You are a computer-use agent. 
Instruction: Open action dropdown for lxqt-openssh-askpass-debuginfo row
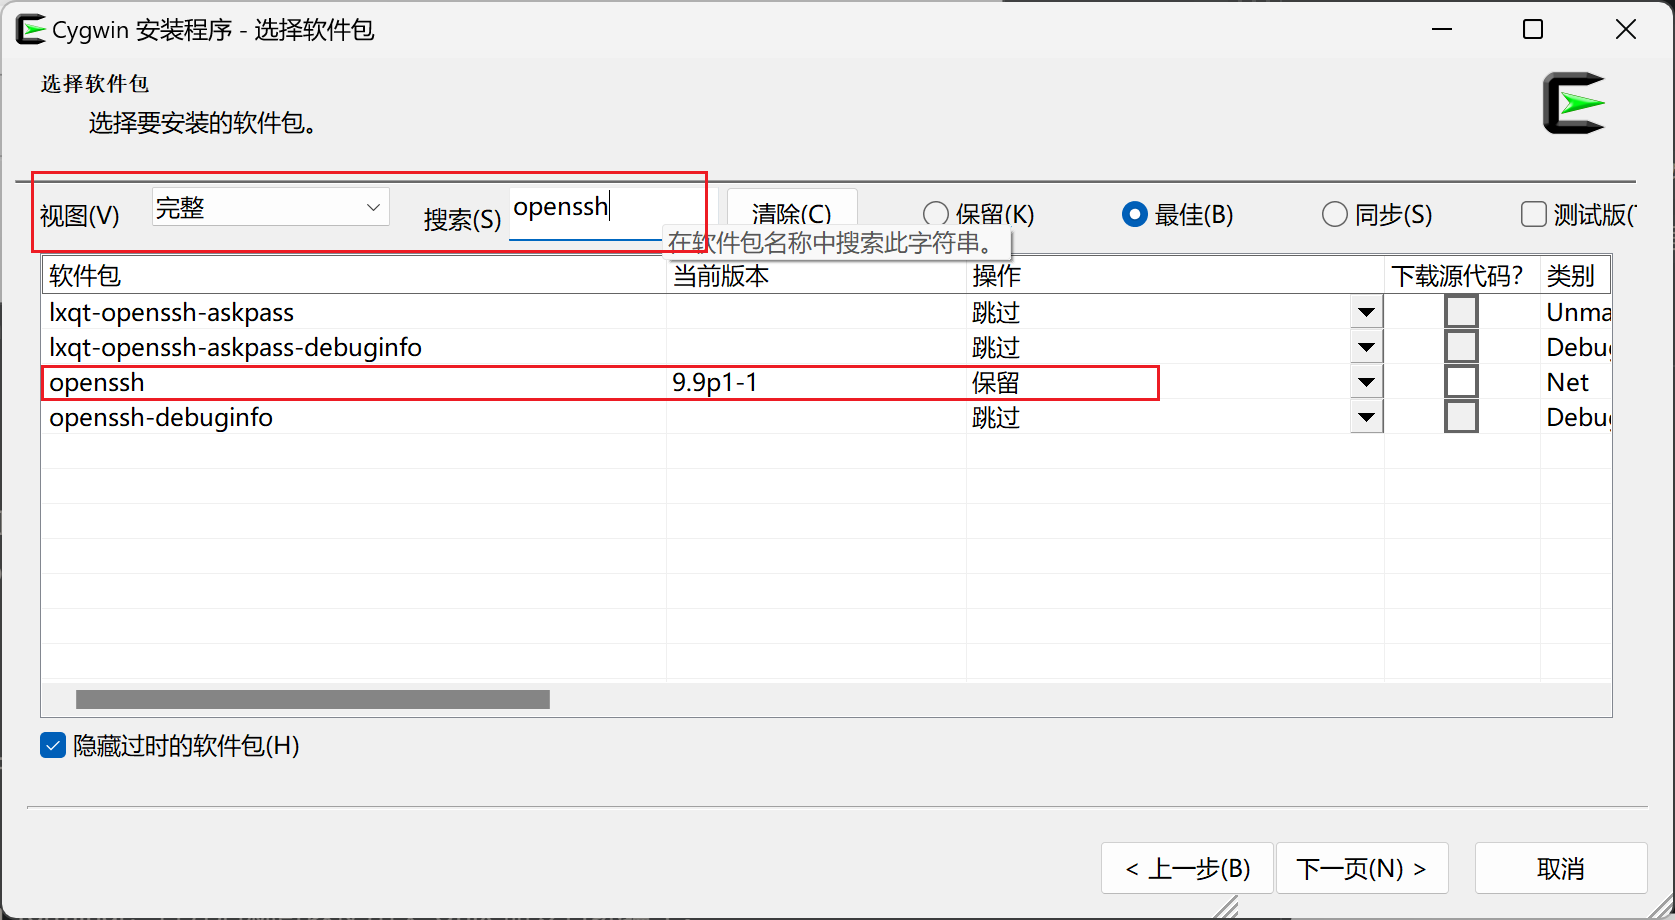1366,347
